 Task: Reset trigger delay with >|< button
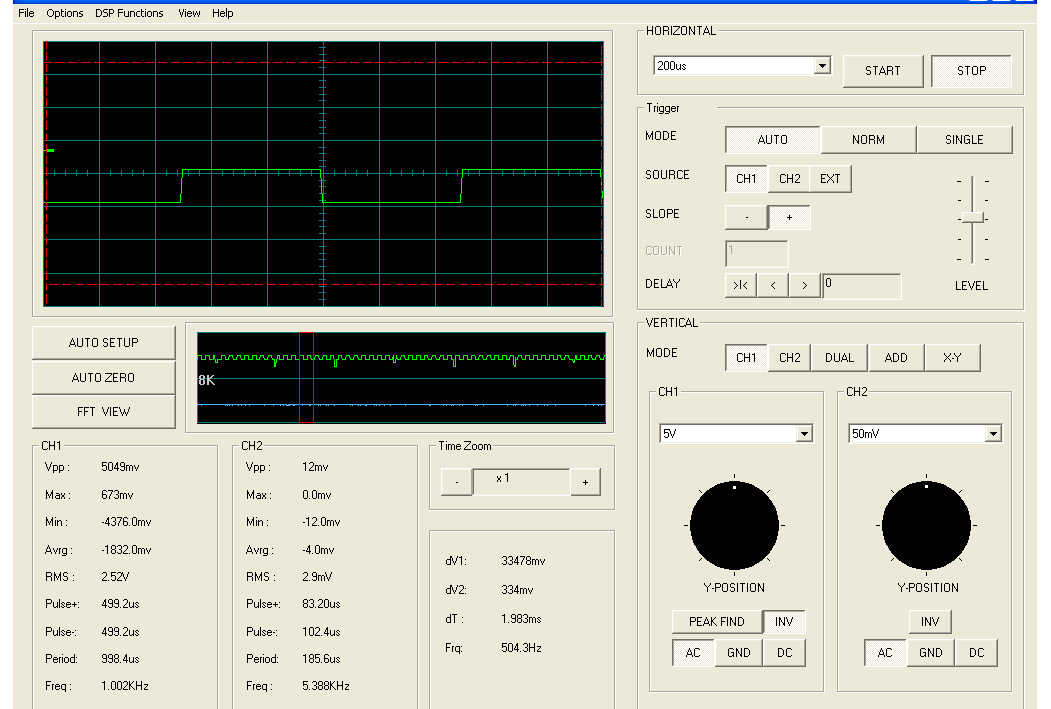pyautogui.click(x=741, y=285)
